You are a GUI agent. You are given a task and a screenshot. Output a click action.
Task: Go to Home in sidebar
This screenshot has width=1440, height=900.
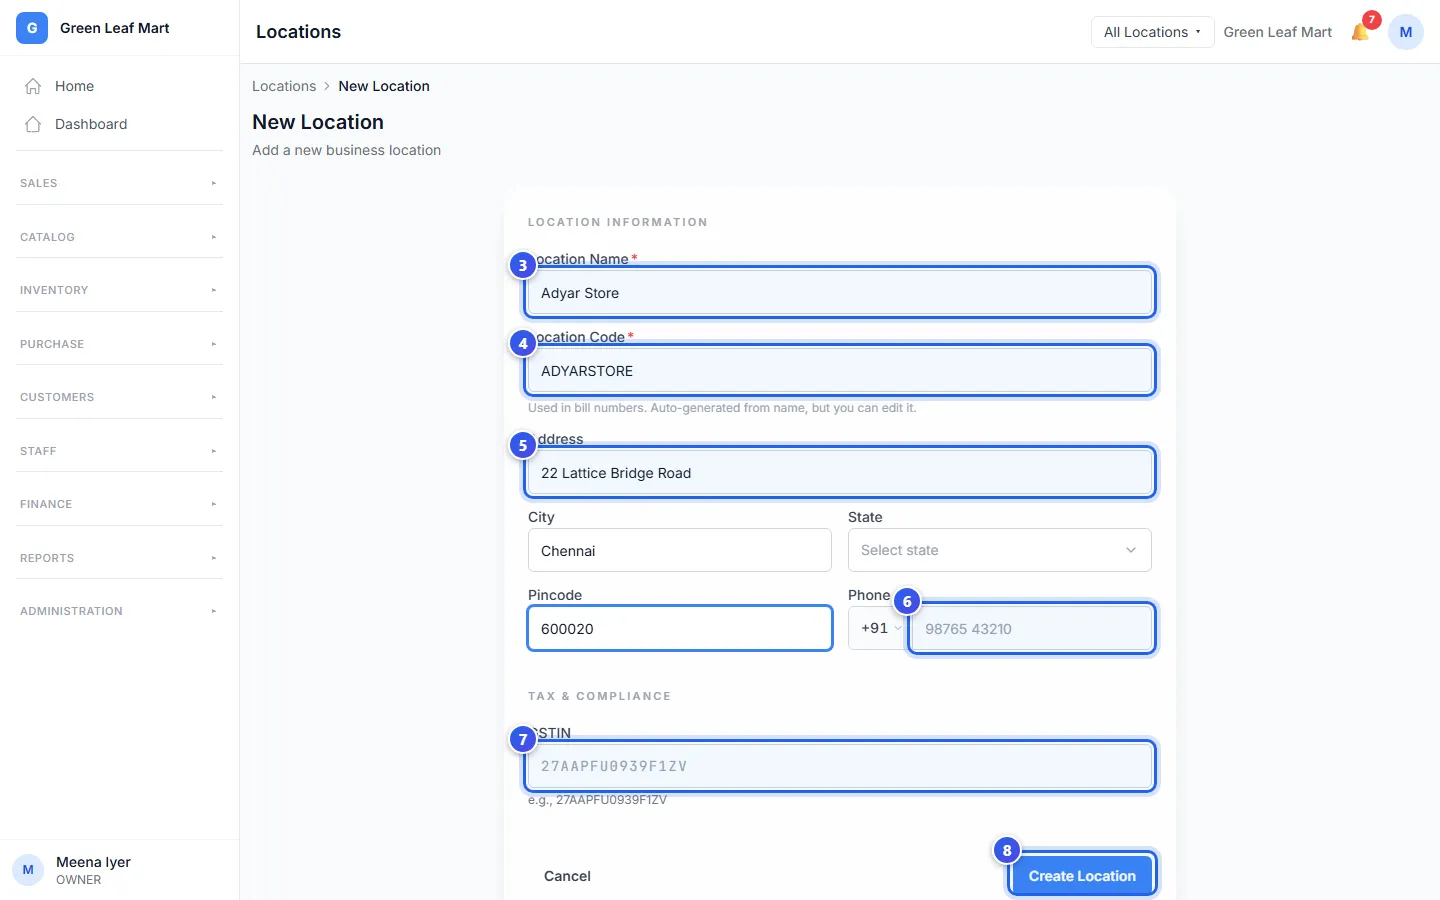point(119,86)
